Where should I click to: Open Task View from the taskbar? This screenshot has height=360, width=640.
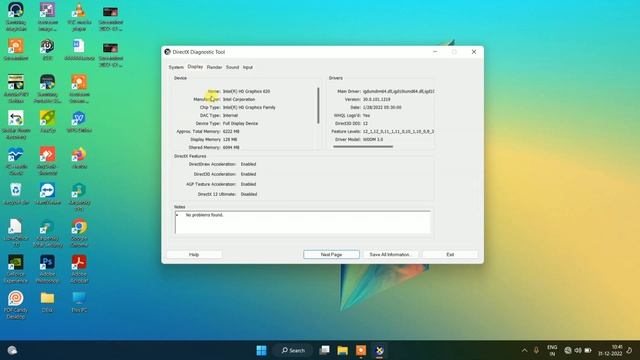tap(324, 350)
